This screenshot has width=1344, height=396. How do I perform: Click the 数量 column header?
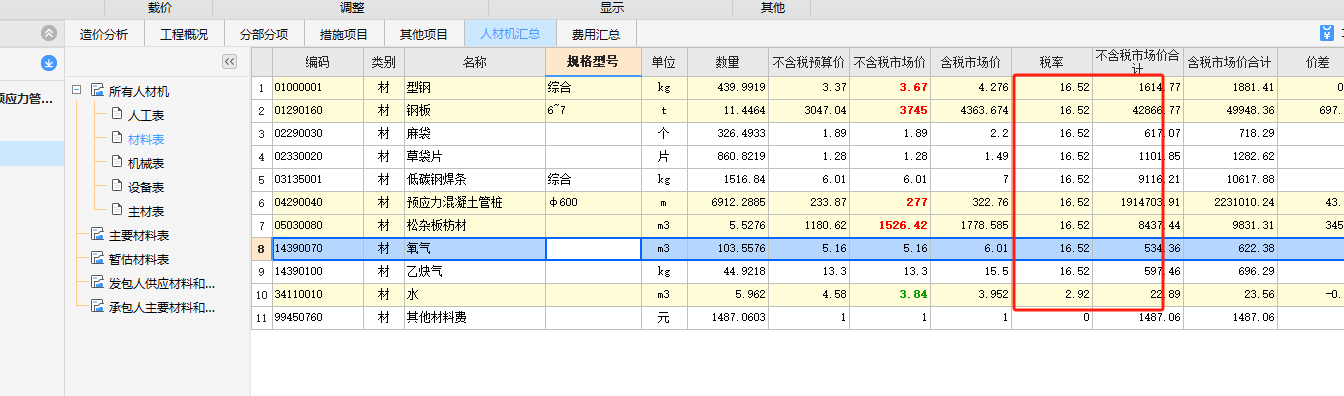pos(727,62)
